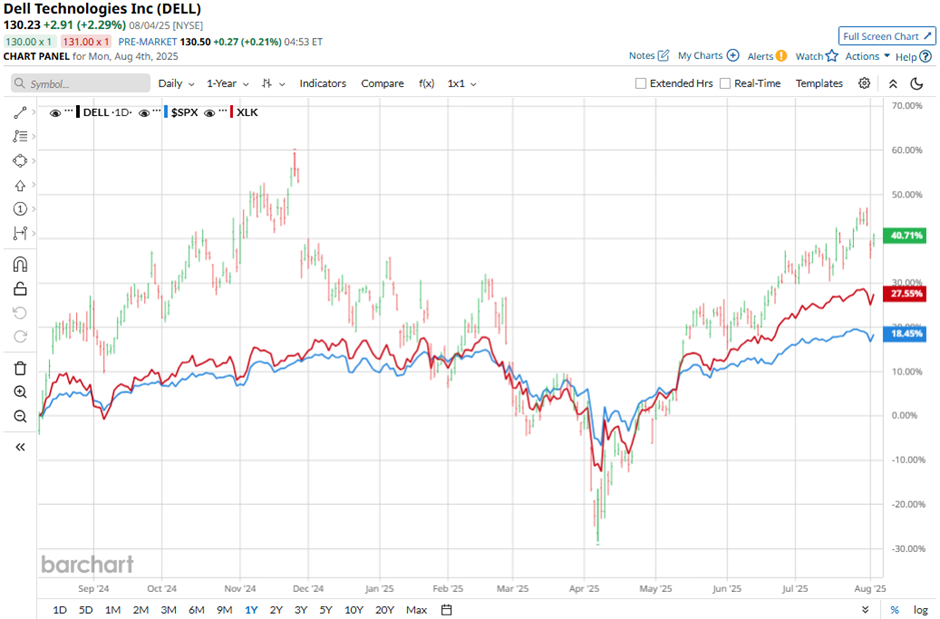This screenshot has height=619, width=940.
Task: Expand trend line tool options arrow
Action: pyautogui.click(x=34, y=113)
